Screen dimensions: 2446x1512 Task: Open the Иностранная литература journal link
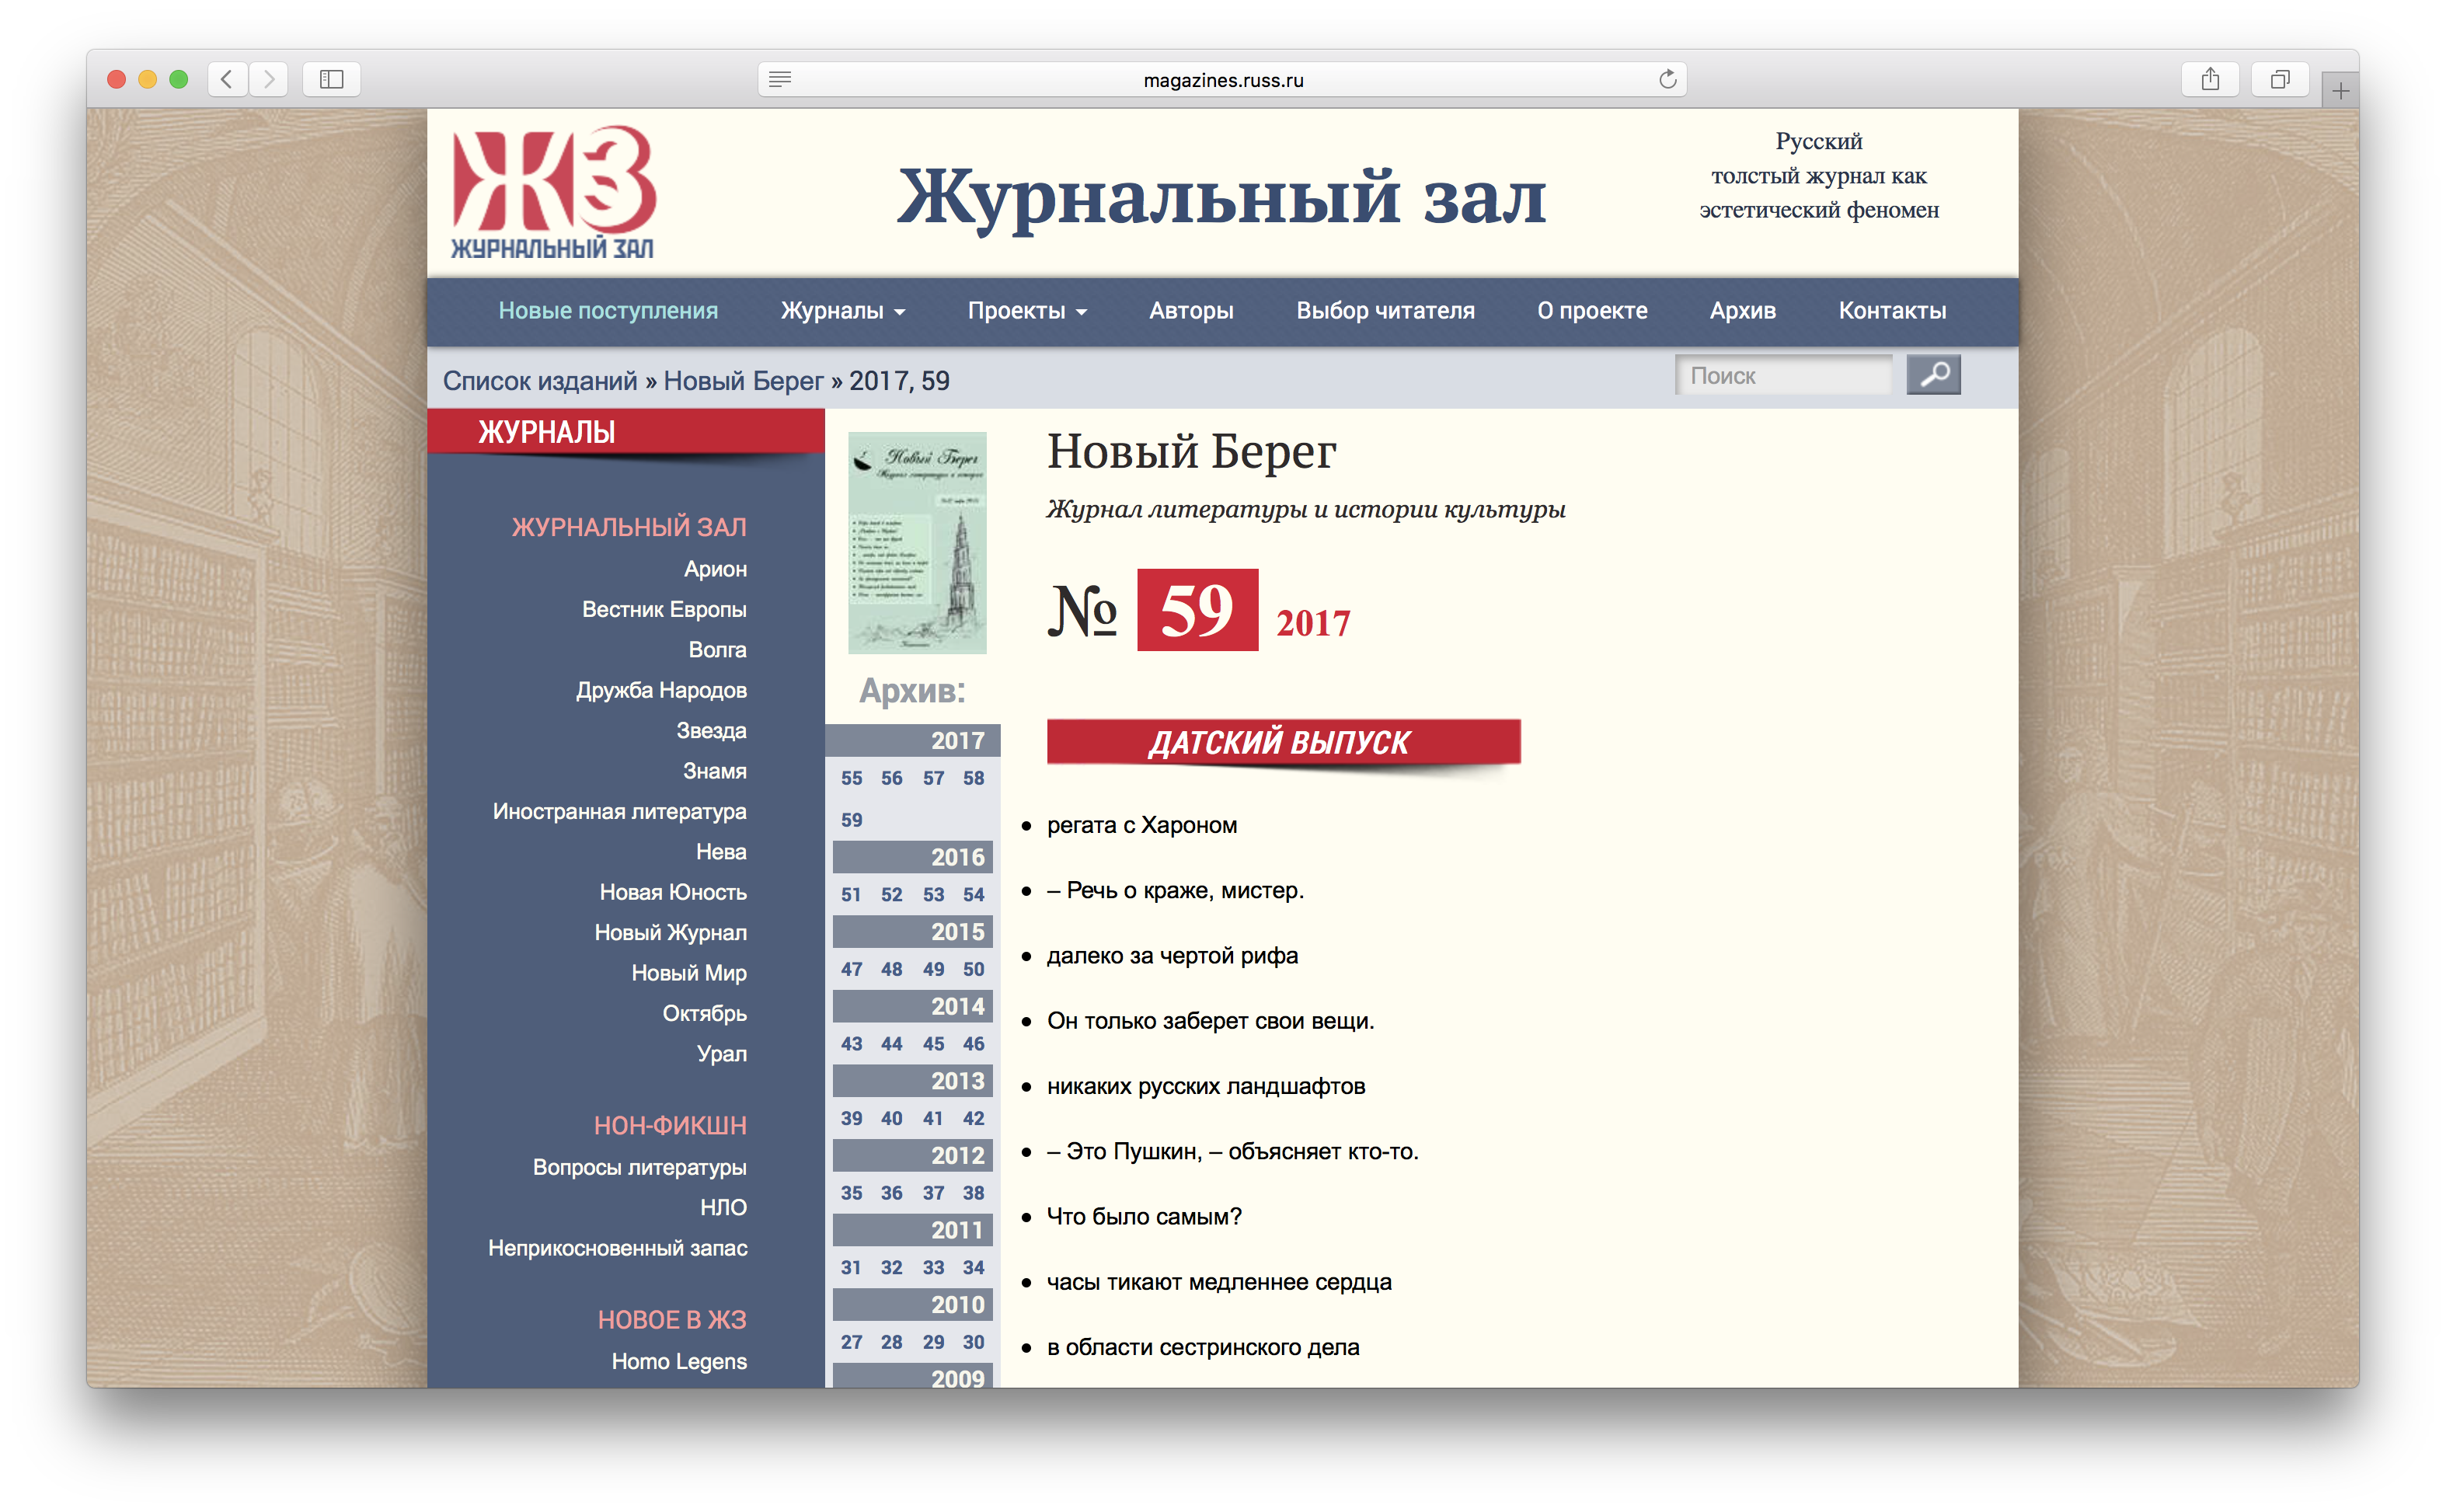coord(619,811)
